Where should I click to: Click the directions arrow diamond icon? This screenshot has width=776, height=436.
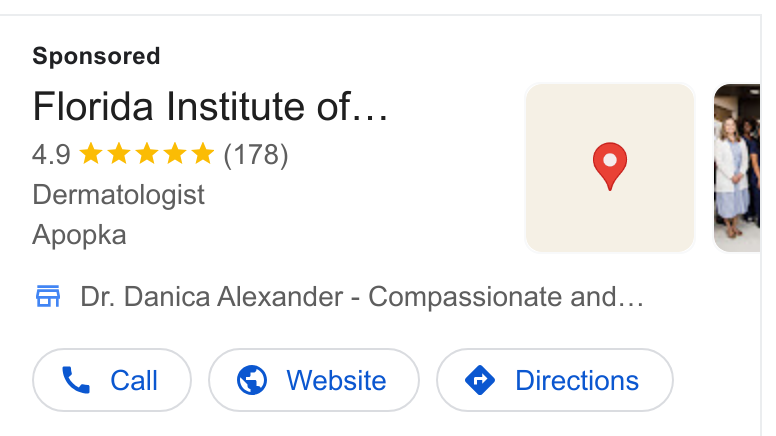click(480, 380)
